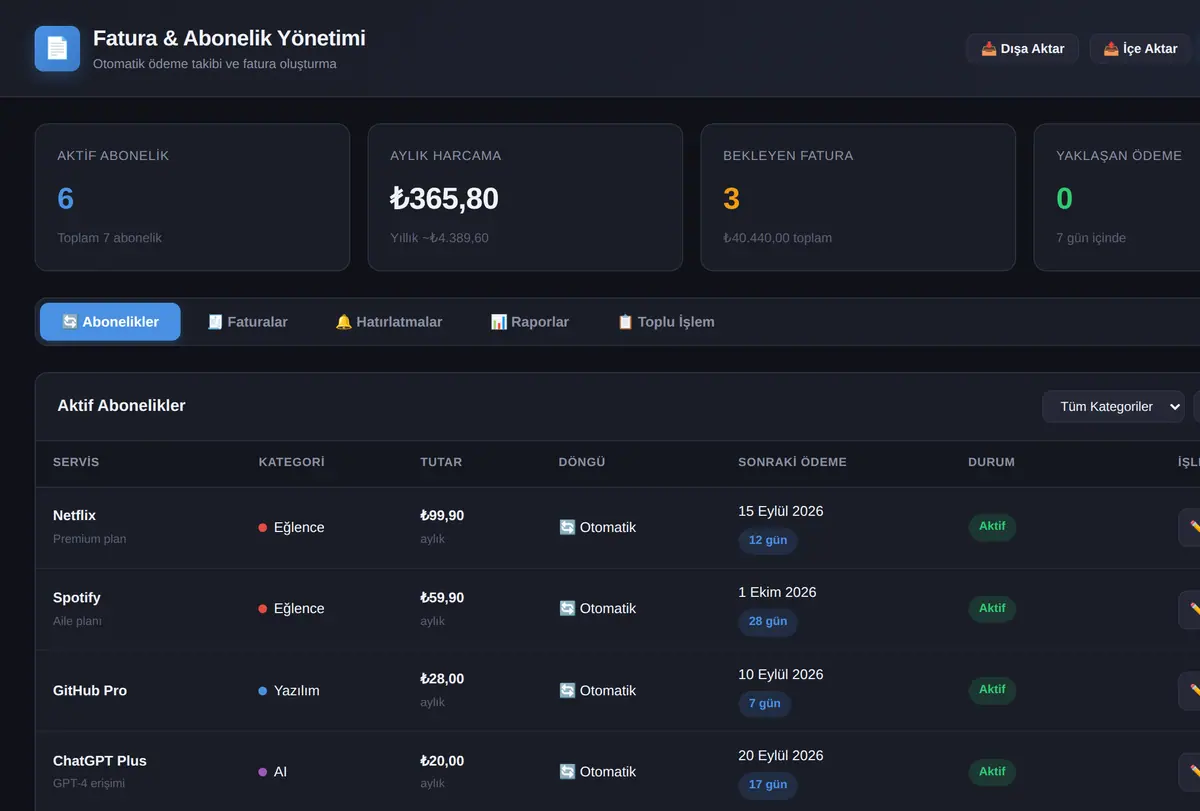Select the Toplu İşlem tab
Screen dimensions: 1200x811
tap(666, 322)
